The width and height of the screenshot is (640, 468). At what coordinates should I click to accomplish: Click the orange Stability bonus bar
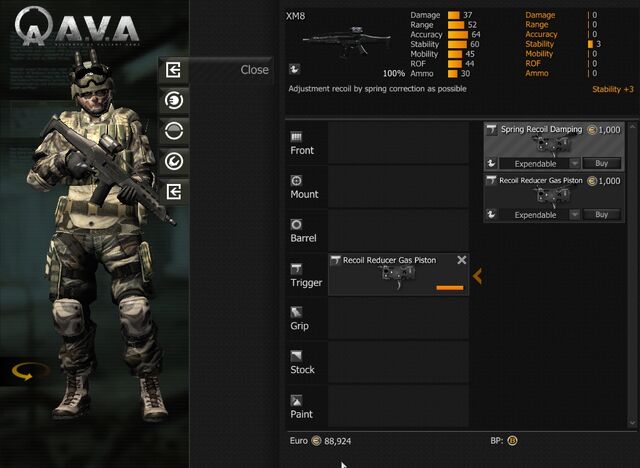(x=591, y=44)
